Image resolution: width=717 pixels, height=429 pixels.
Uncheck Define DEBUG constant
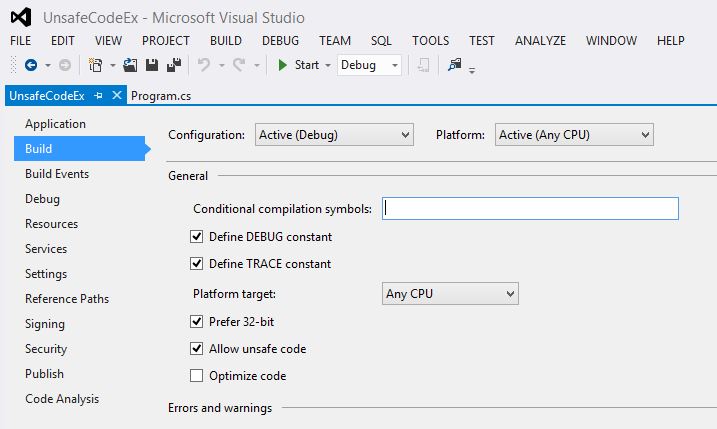[x=197, y=237]
